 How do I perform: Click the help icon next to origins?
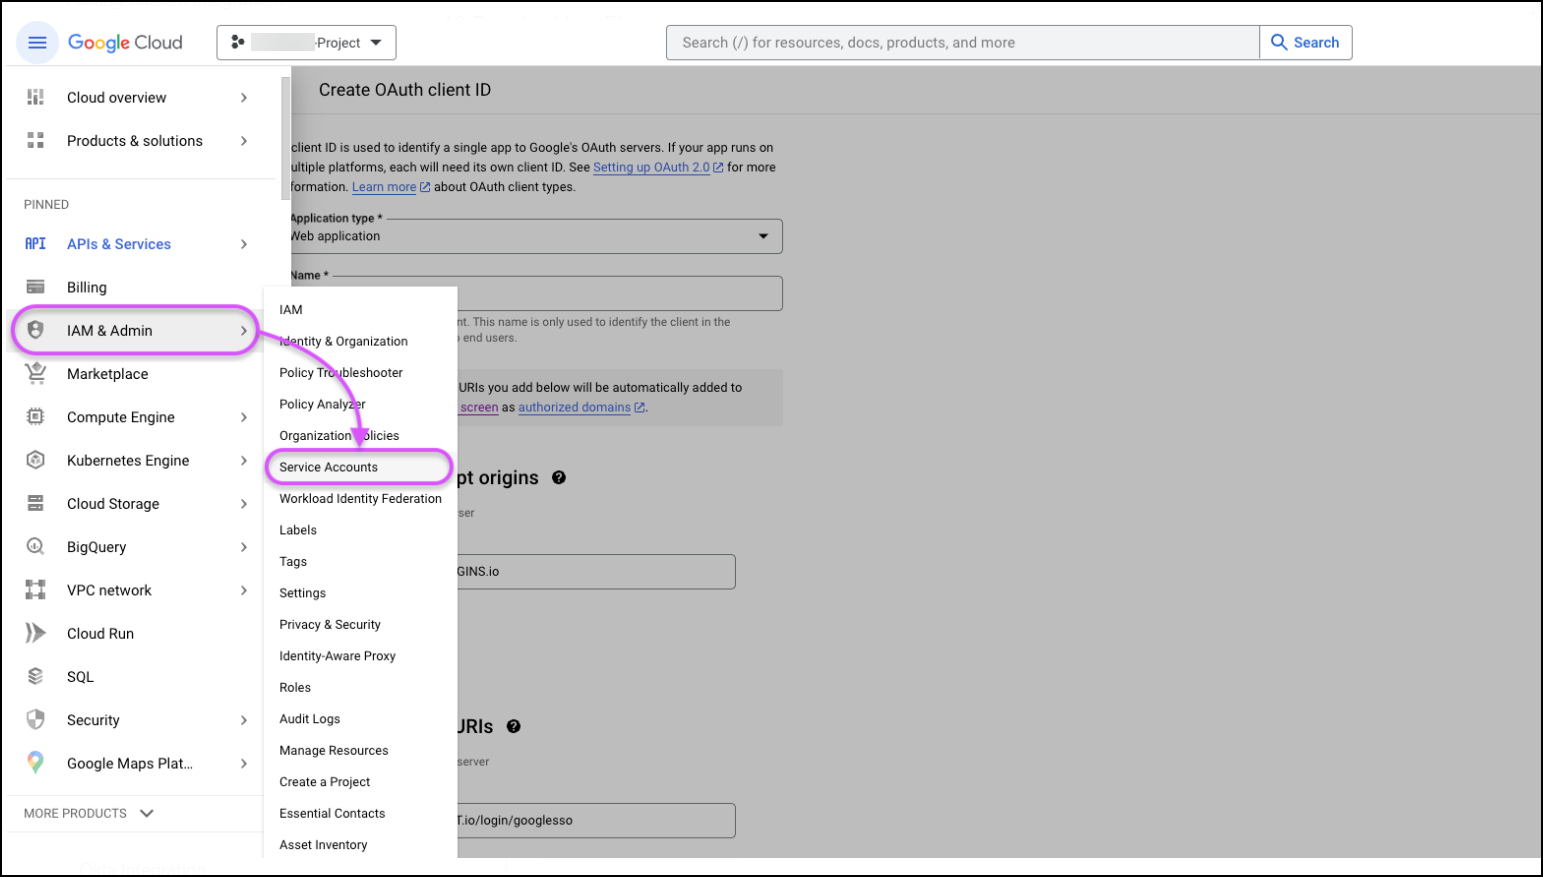point(559,478)
